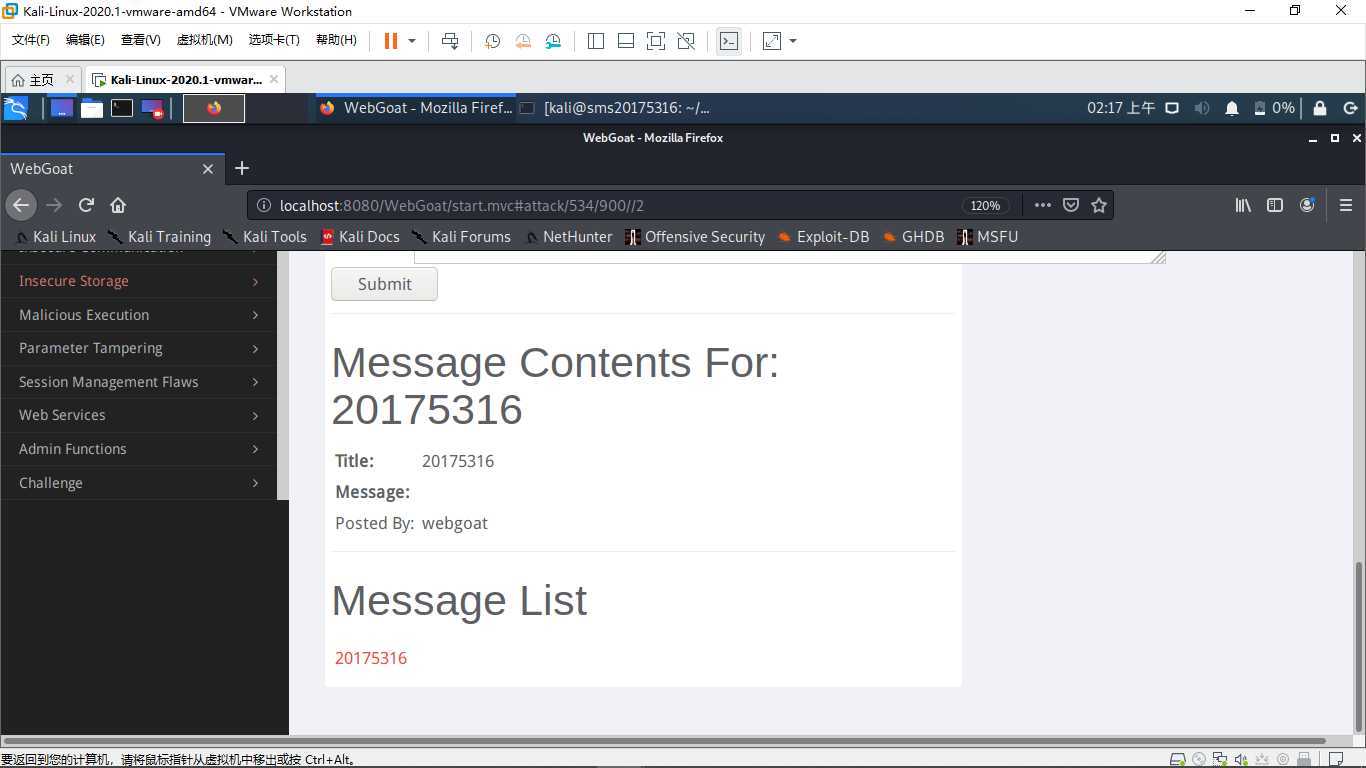Screen dimensions: 1366x768
Task: Open page actions three-dot menu
Action: click(1042, 205)
